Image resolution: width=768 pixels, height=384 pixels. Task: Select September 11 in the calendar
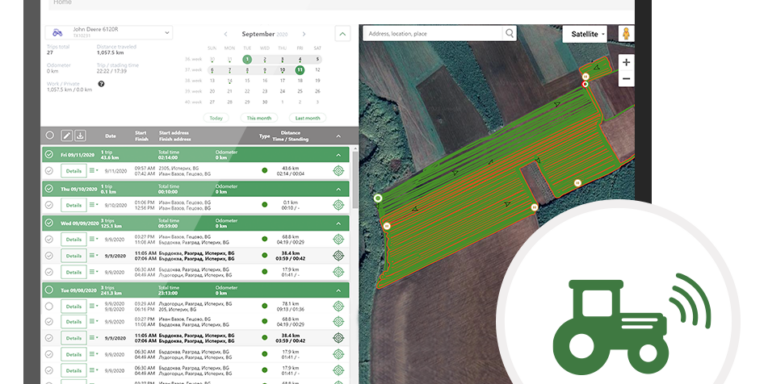pyautogui.click(x=300, y=70)
